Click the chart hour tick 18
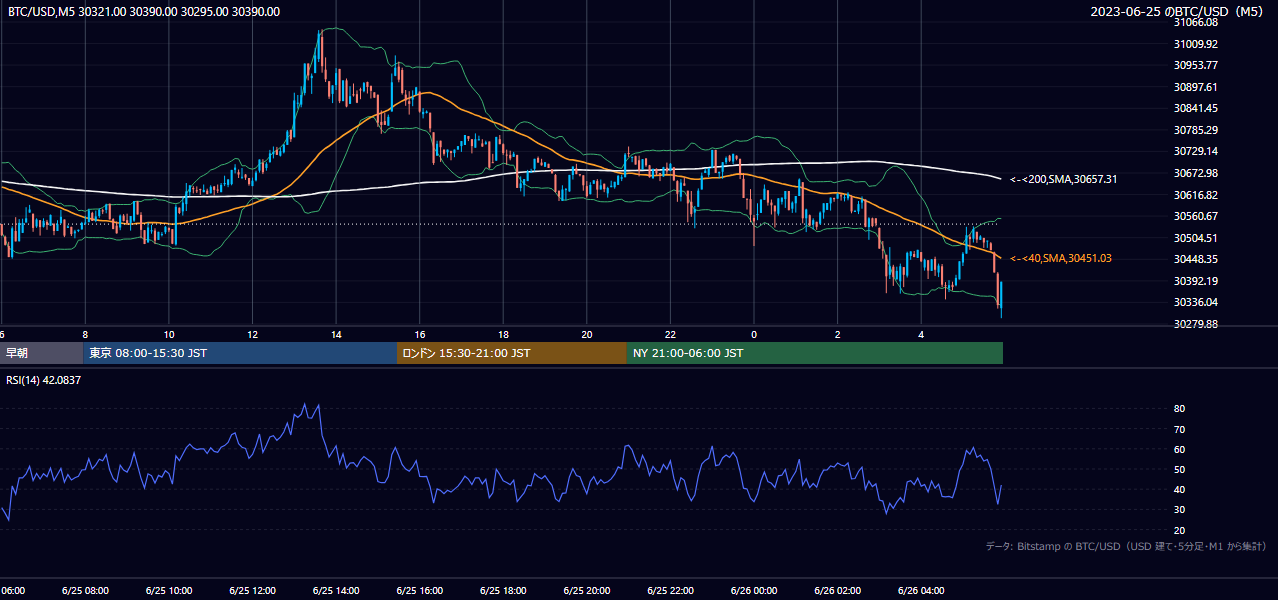 pos(503,334)
